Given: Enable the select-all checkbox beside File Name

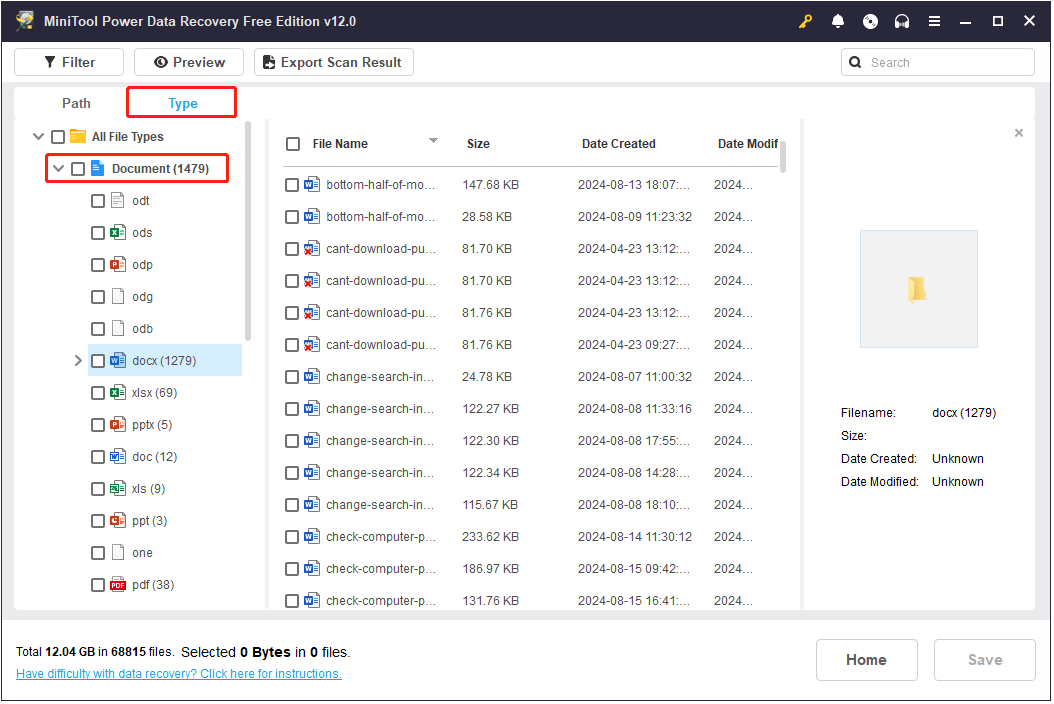Looking at the screenshot, I should [x=293, y=144].
